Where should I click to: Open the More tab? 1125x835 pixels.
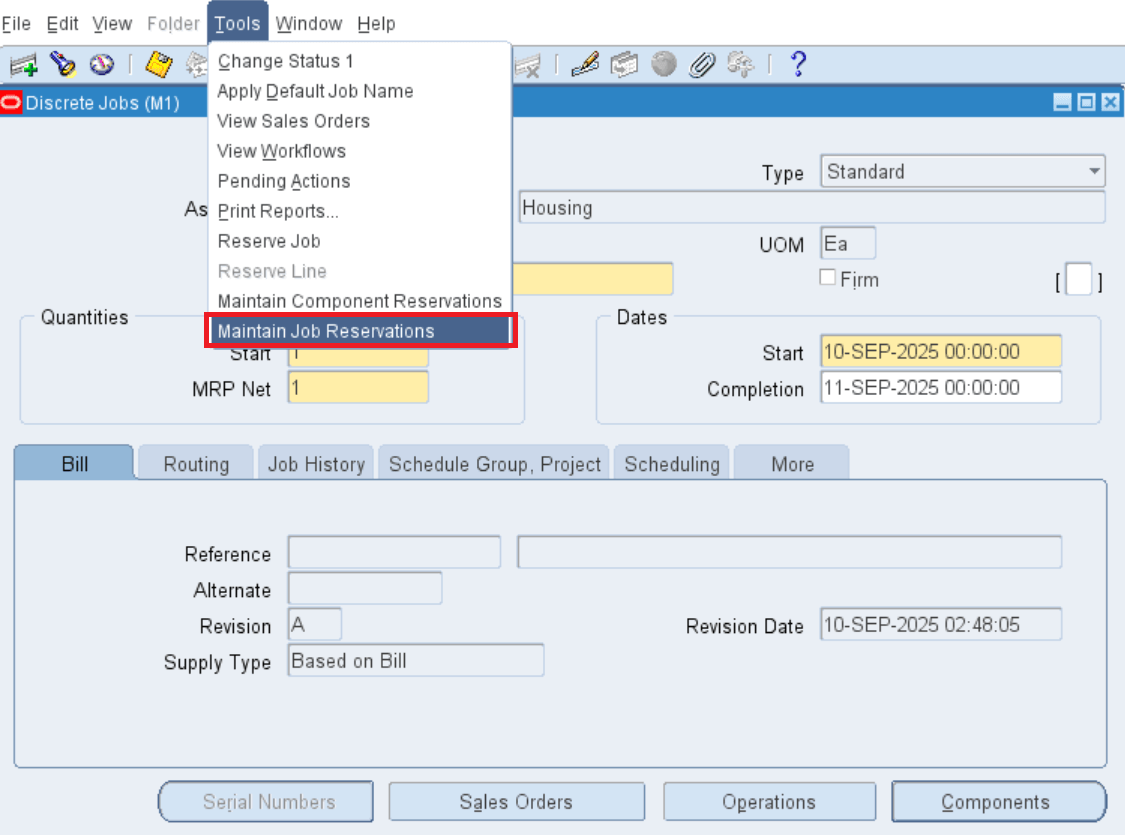pyautogui.click(x=792, y=463)
